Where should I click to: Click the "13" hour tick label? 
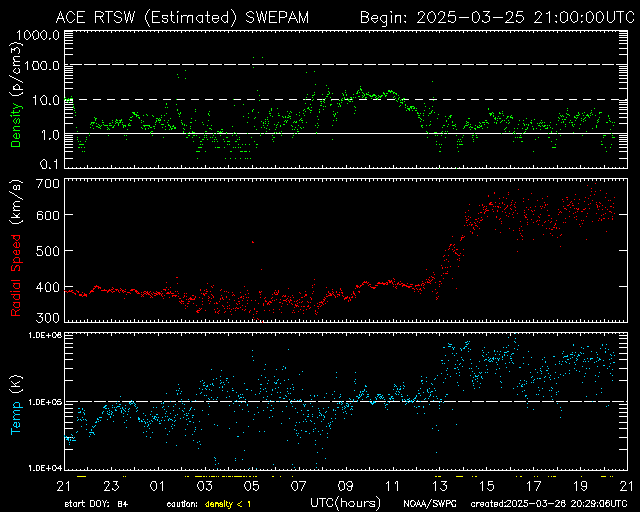440,486
